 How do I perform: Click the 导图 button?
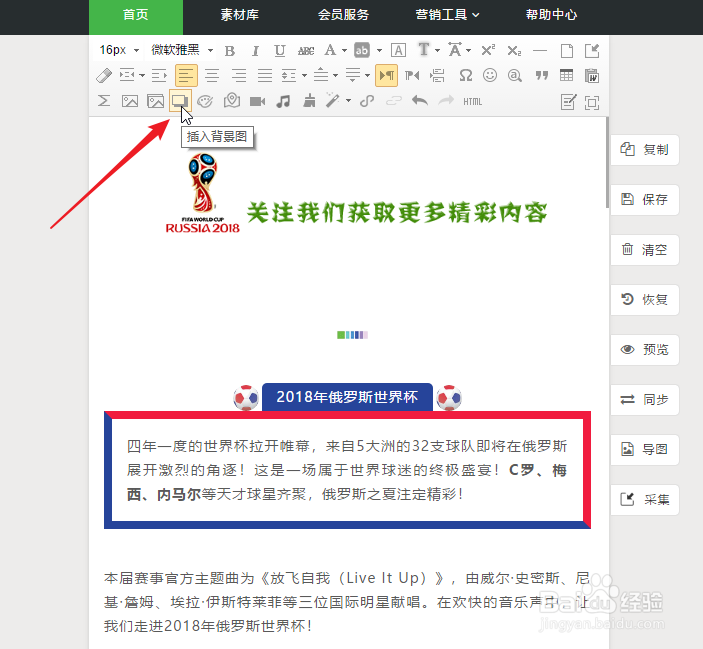(x=645, y=450)
